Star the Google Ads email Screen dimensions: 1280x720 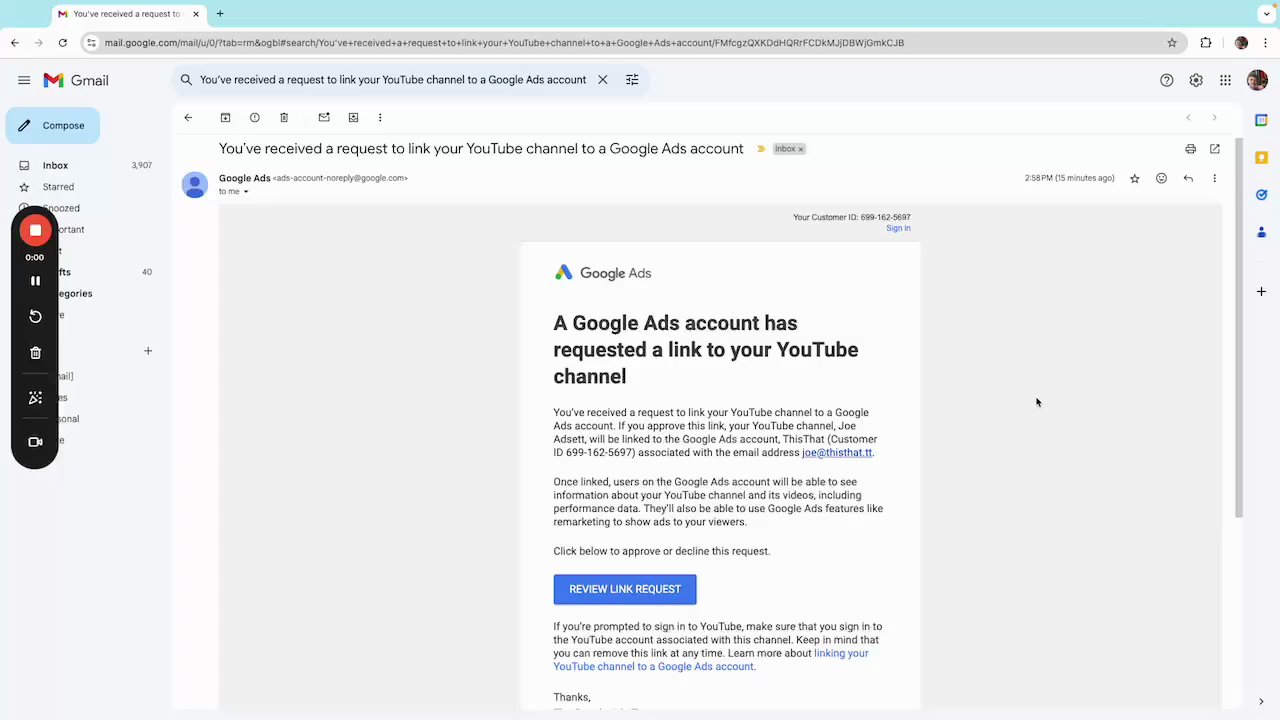pos(1135,178)
